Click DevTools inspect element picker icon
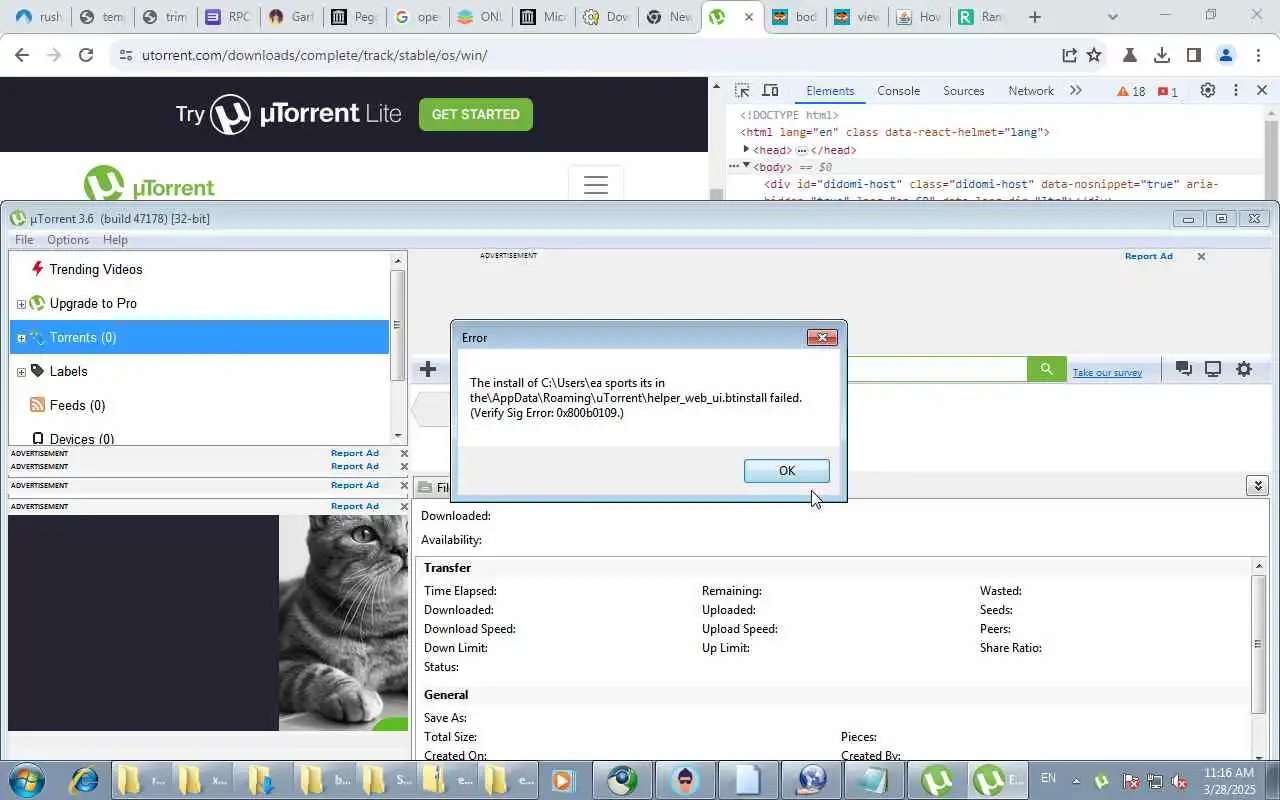1280x800 pixels. pyautogui.click(x=742, y=90)
